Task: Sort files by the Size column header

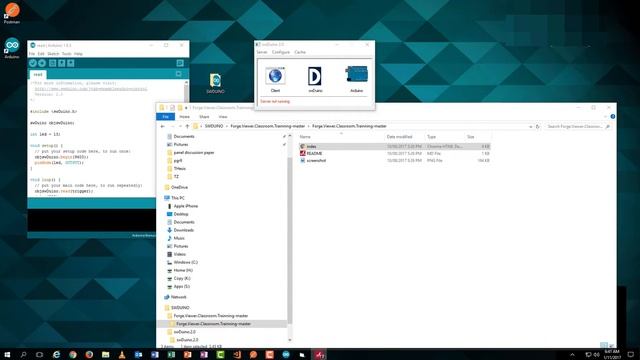Action: point(471,137)
